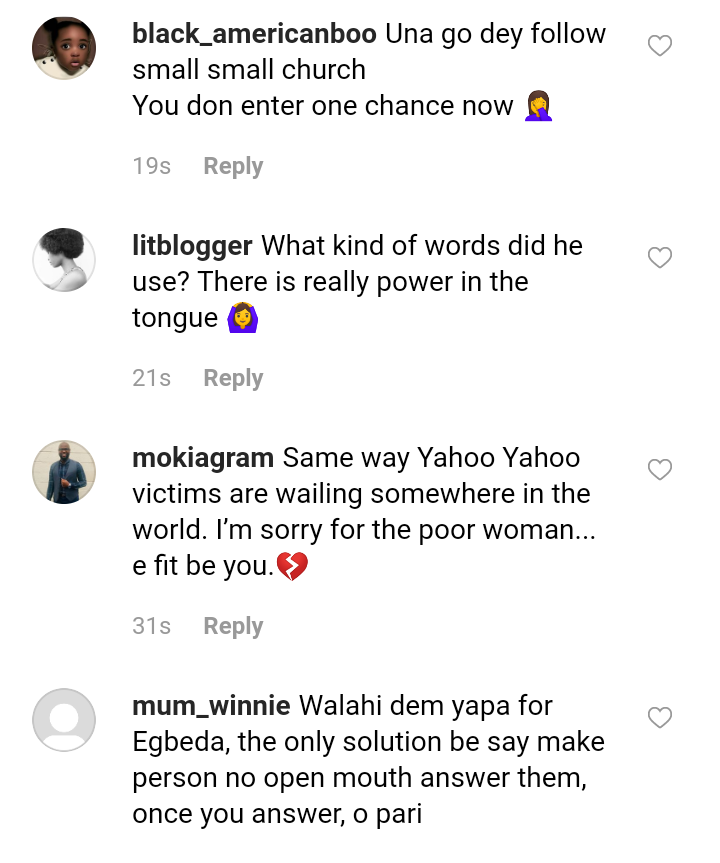Go to mokiagram's profile via username
Image resolution: width=720 pixels, height=863 pixels.
coord(203,458)
